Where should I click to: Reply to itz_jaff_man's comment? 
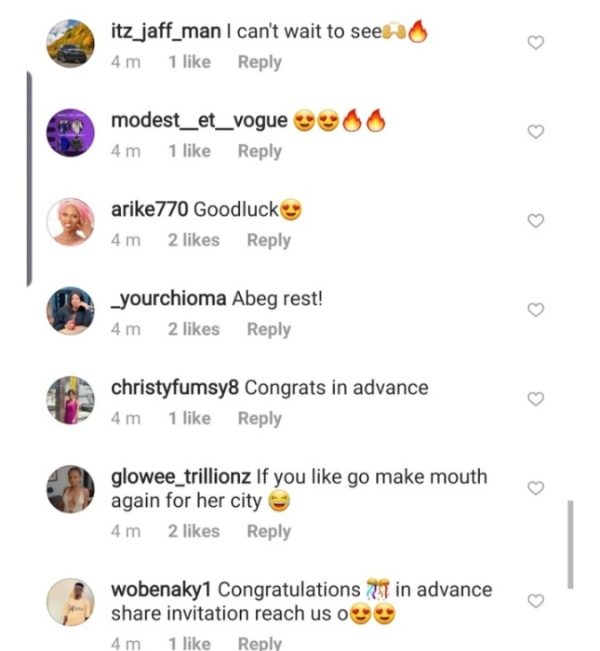(x=259, y=62)
